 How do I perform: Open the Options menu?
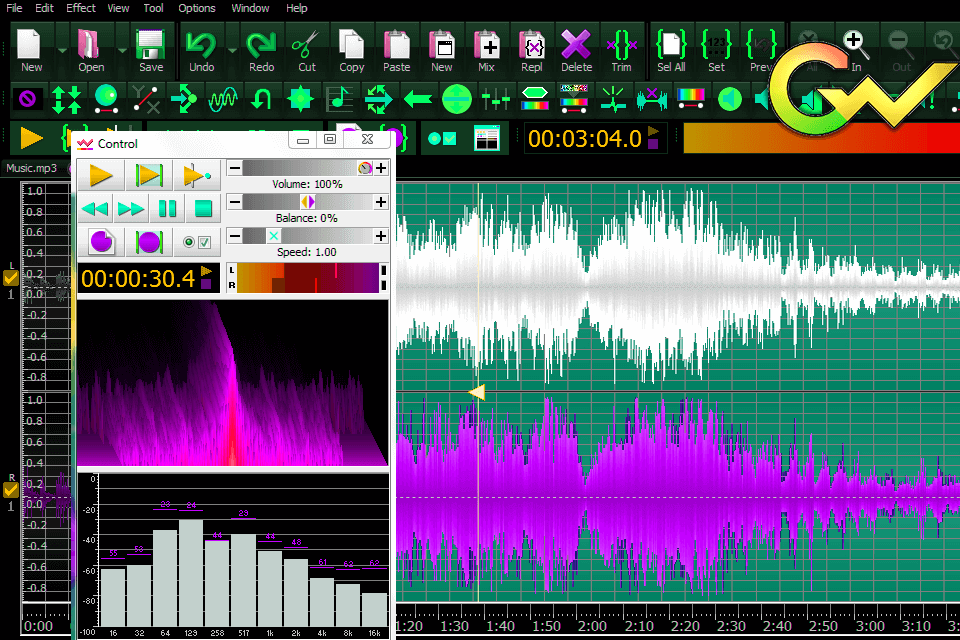196,8
